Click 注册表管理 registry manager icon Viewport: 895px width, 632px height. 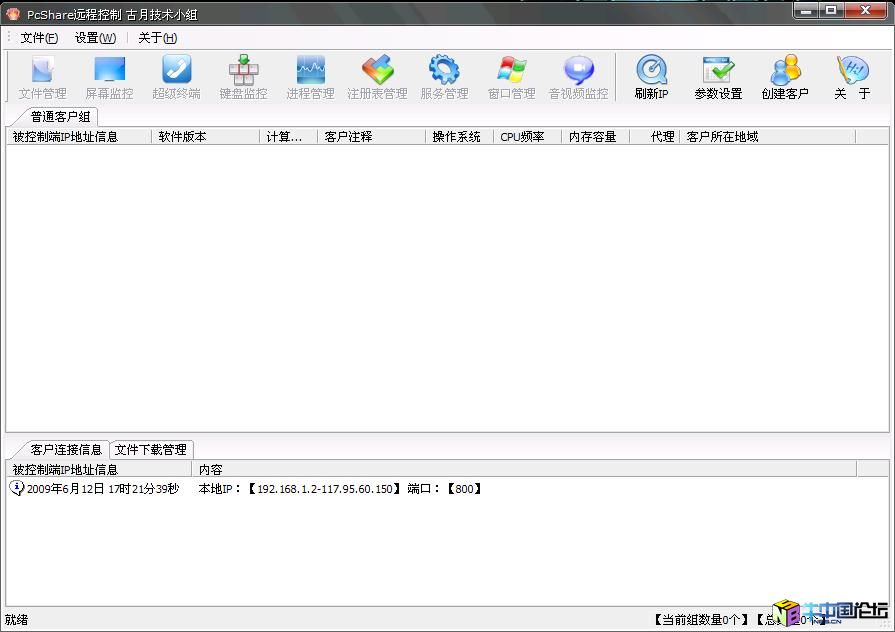point(377,78)
